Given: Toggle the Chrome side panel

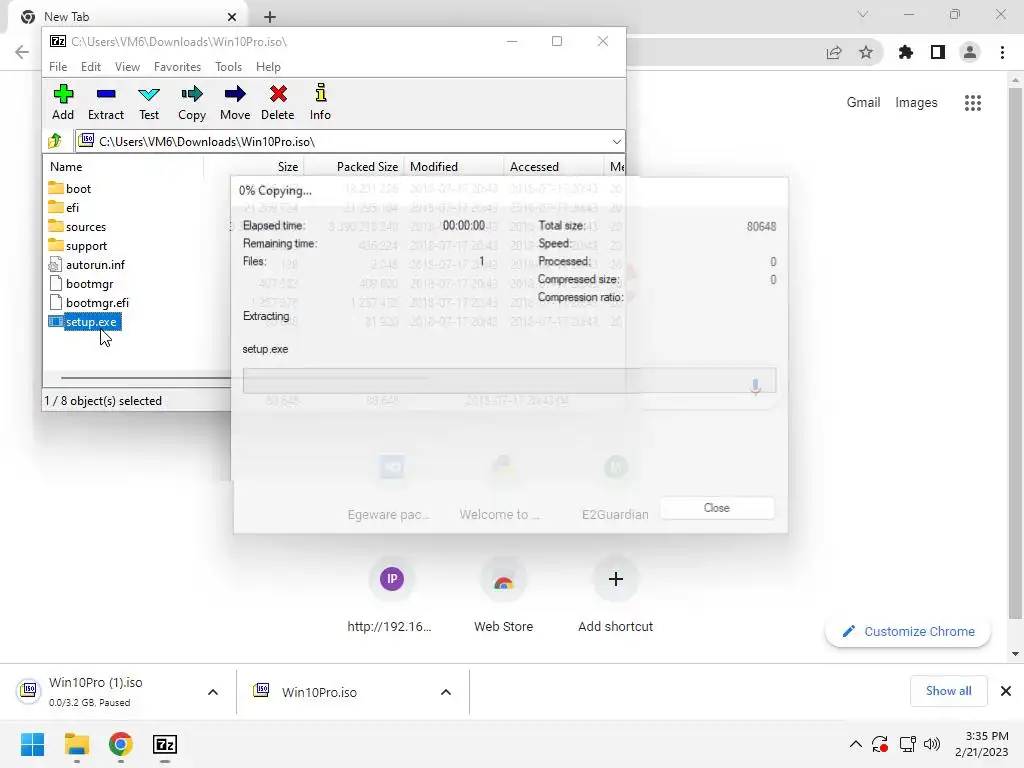Looking at the screenshot, I should pos(938,52).
